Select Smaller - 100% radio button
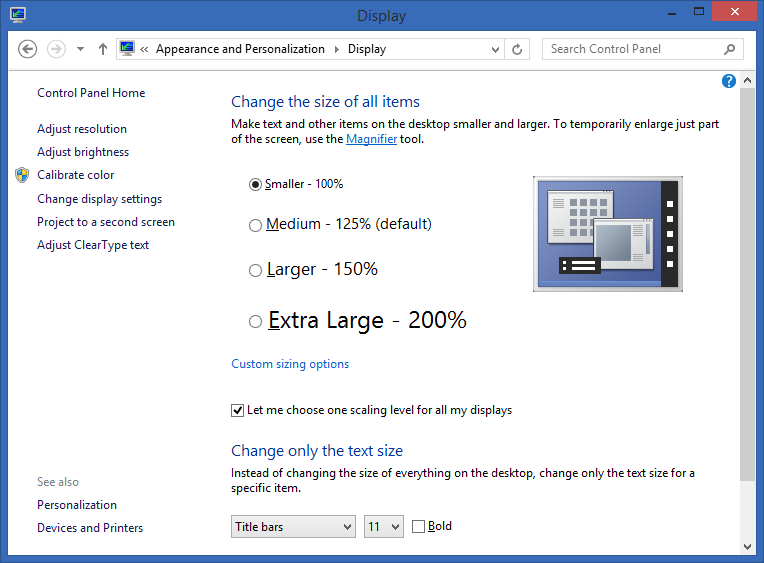 tap(255, 184)
